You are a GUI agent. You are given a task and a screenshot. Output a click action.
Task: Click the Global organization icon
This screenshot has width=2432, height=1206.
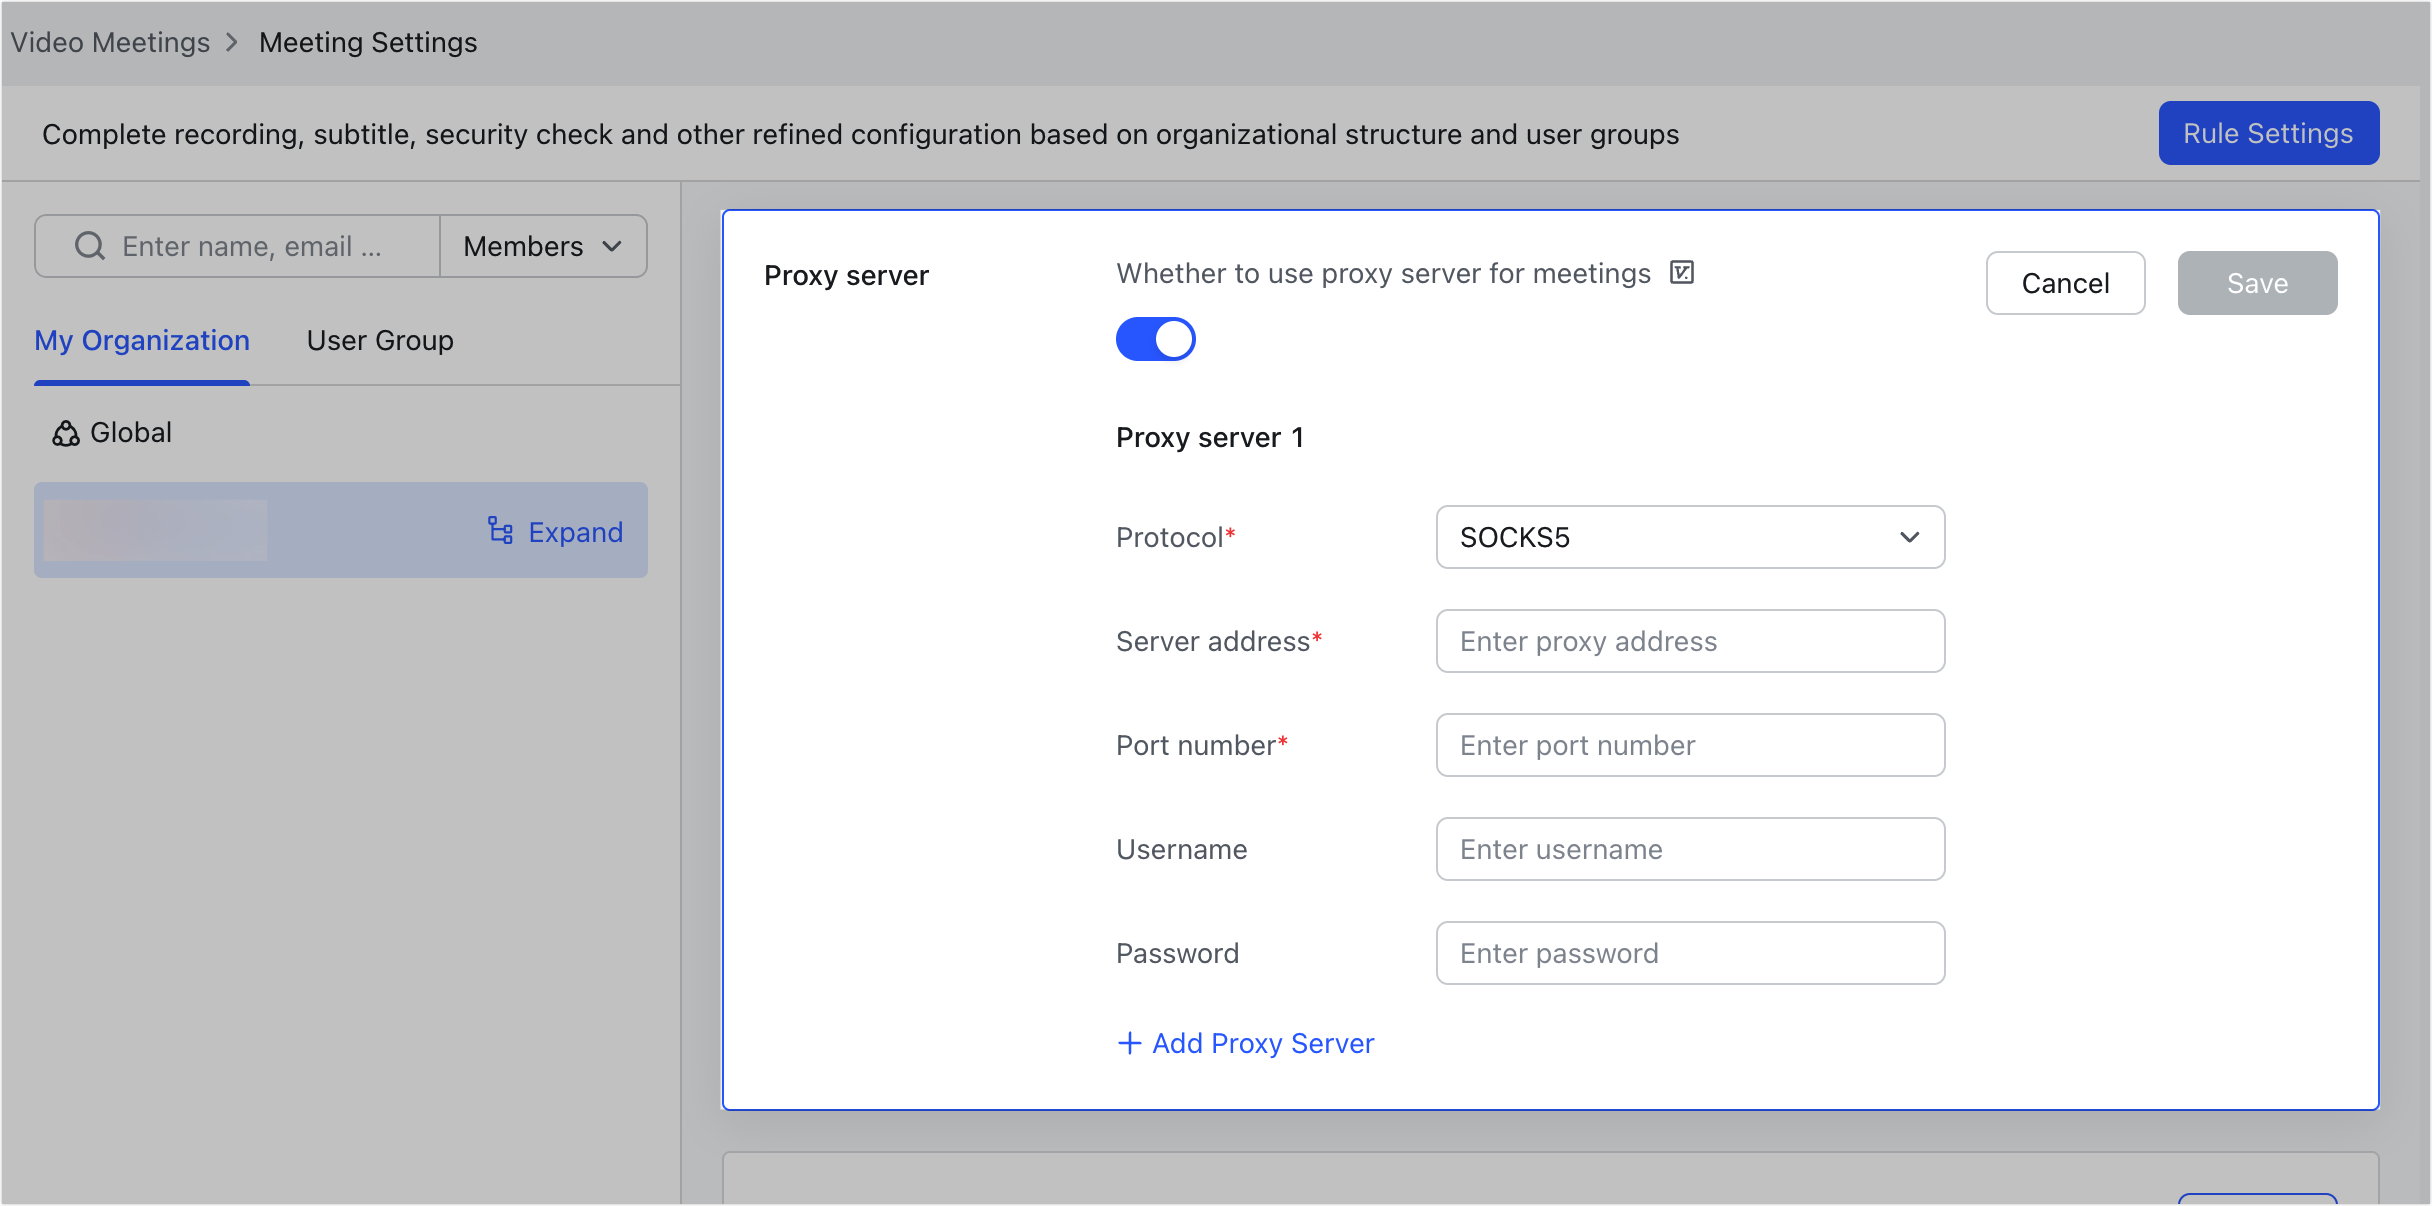coord(66,433)
